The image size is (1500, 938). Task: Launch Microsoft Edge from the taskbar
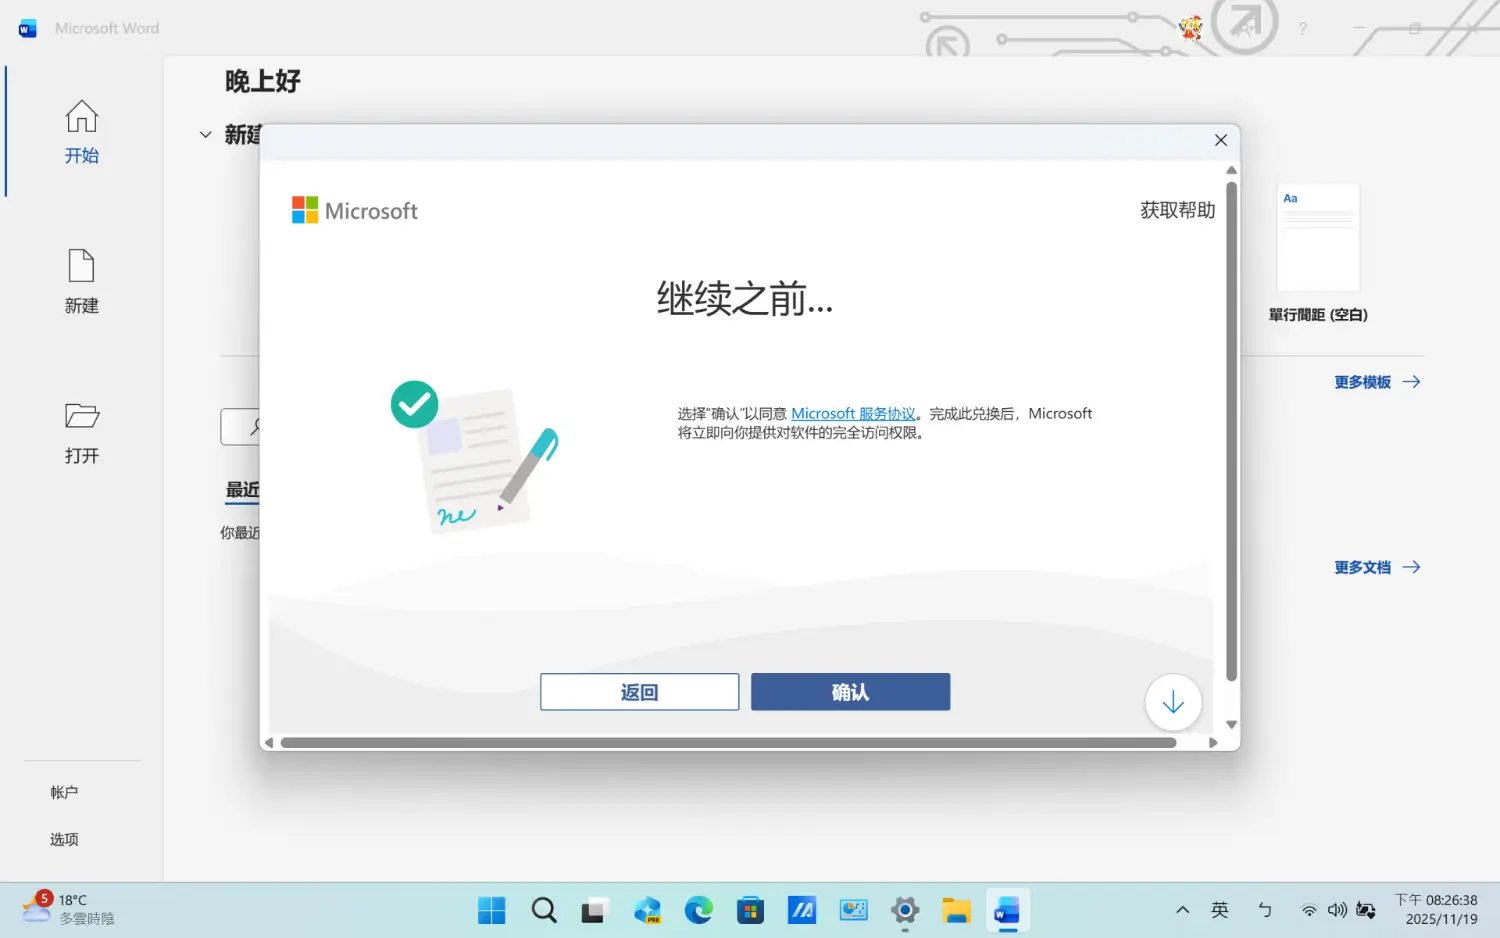click(x=698, y=910)
